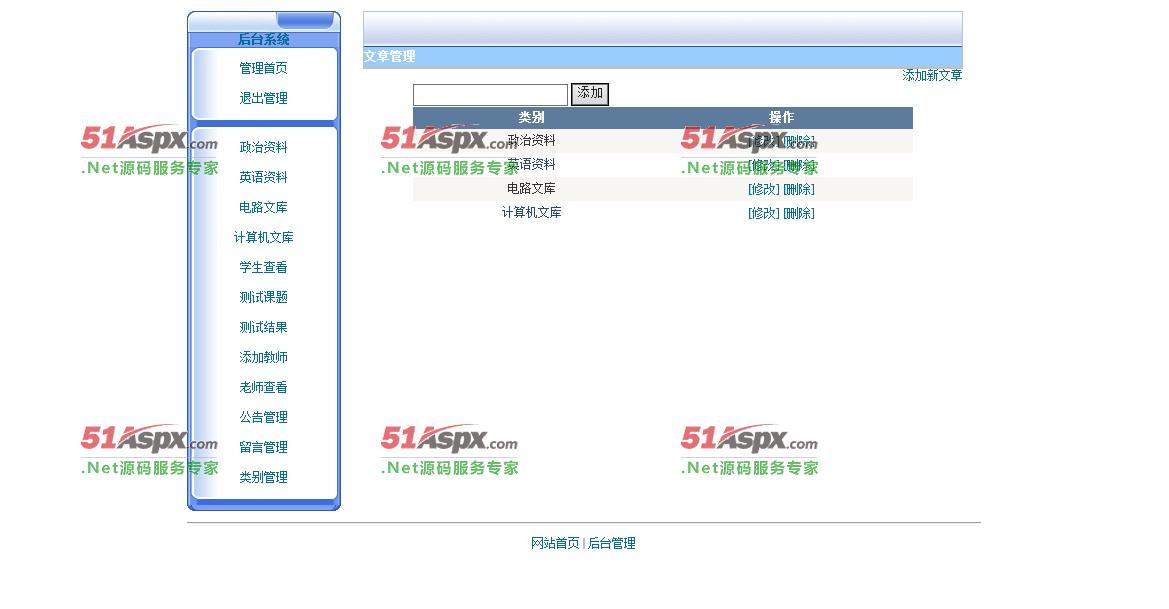The width and height of the screenshot is (1169, 609).
Task: Open 类别管理 page
Action: click(263, 477)
